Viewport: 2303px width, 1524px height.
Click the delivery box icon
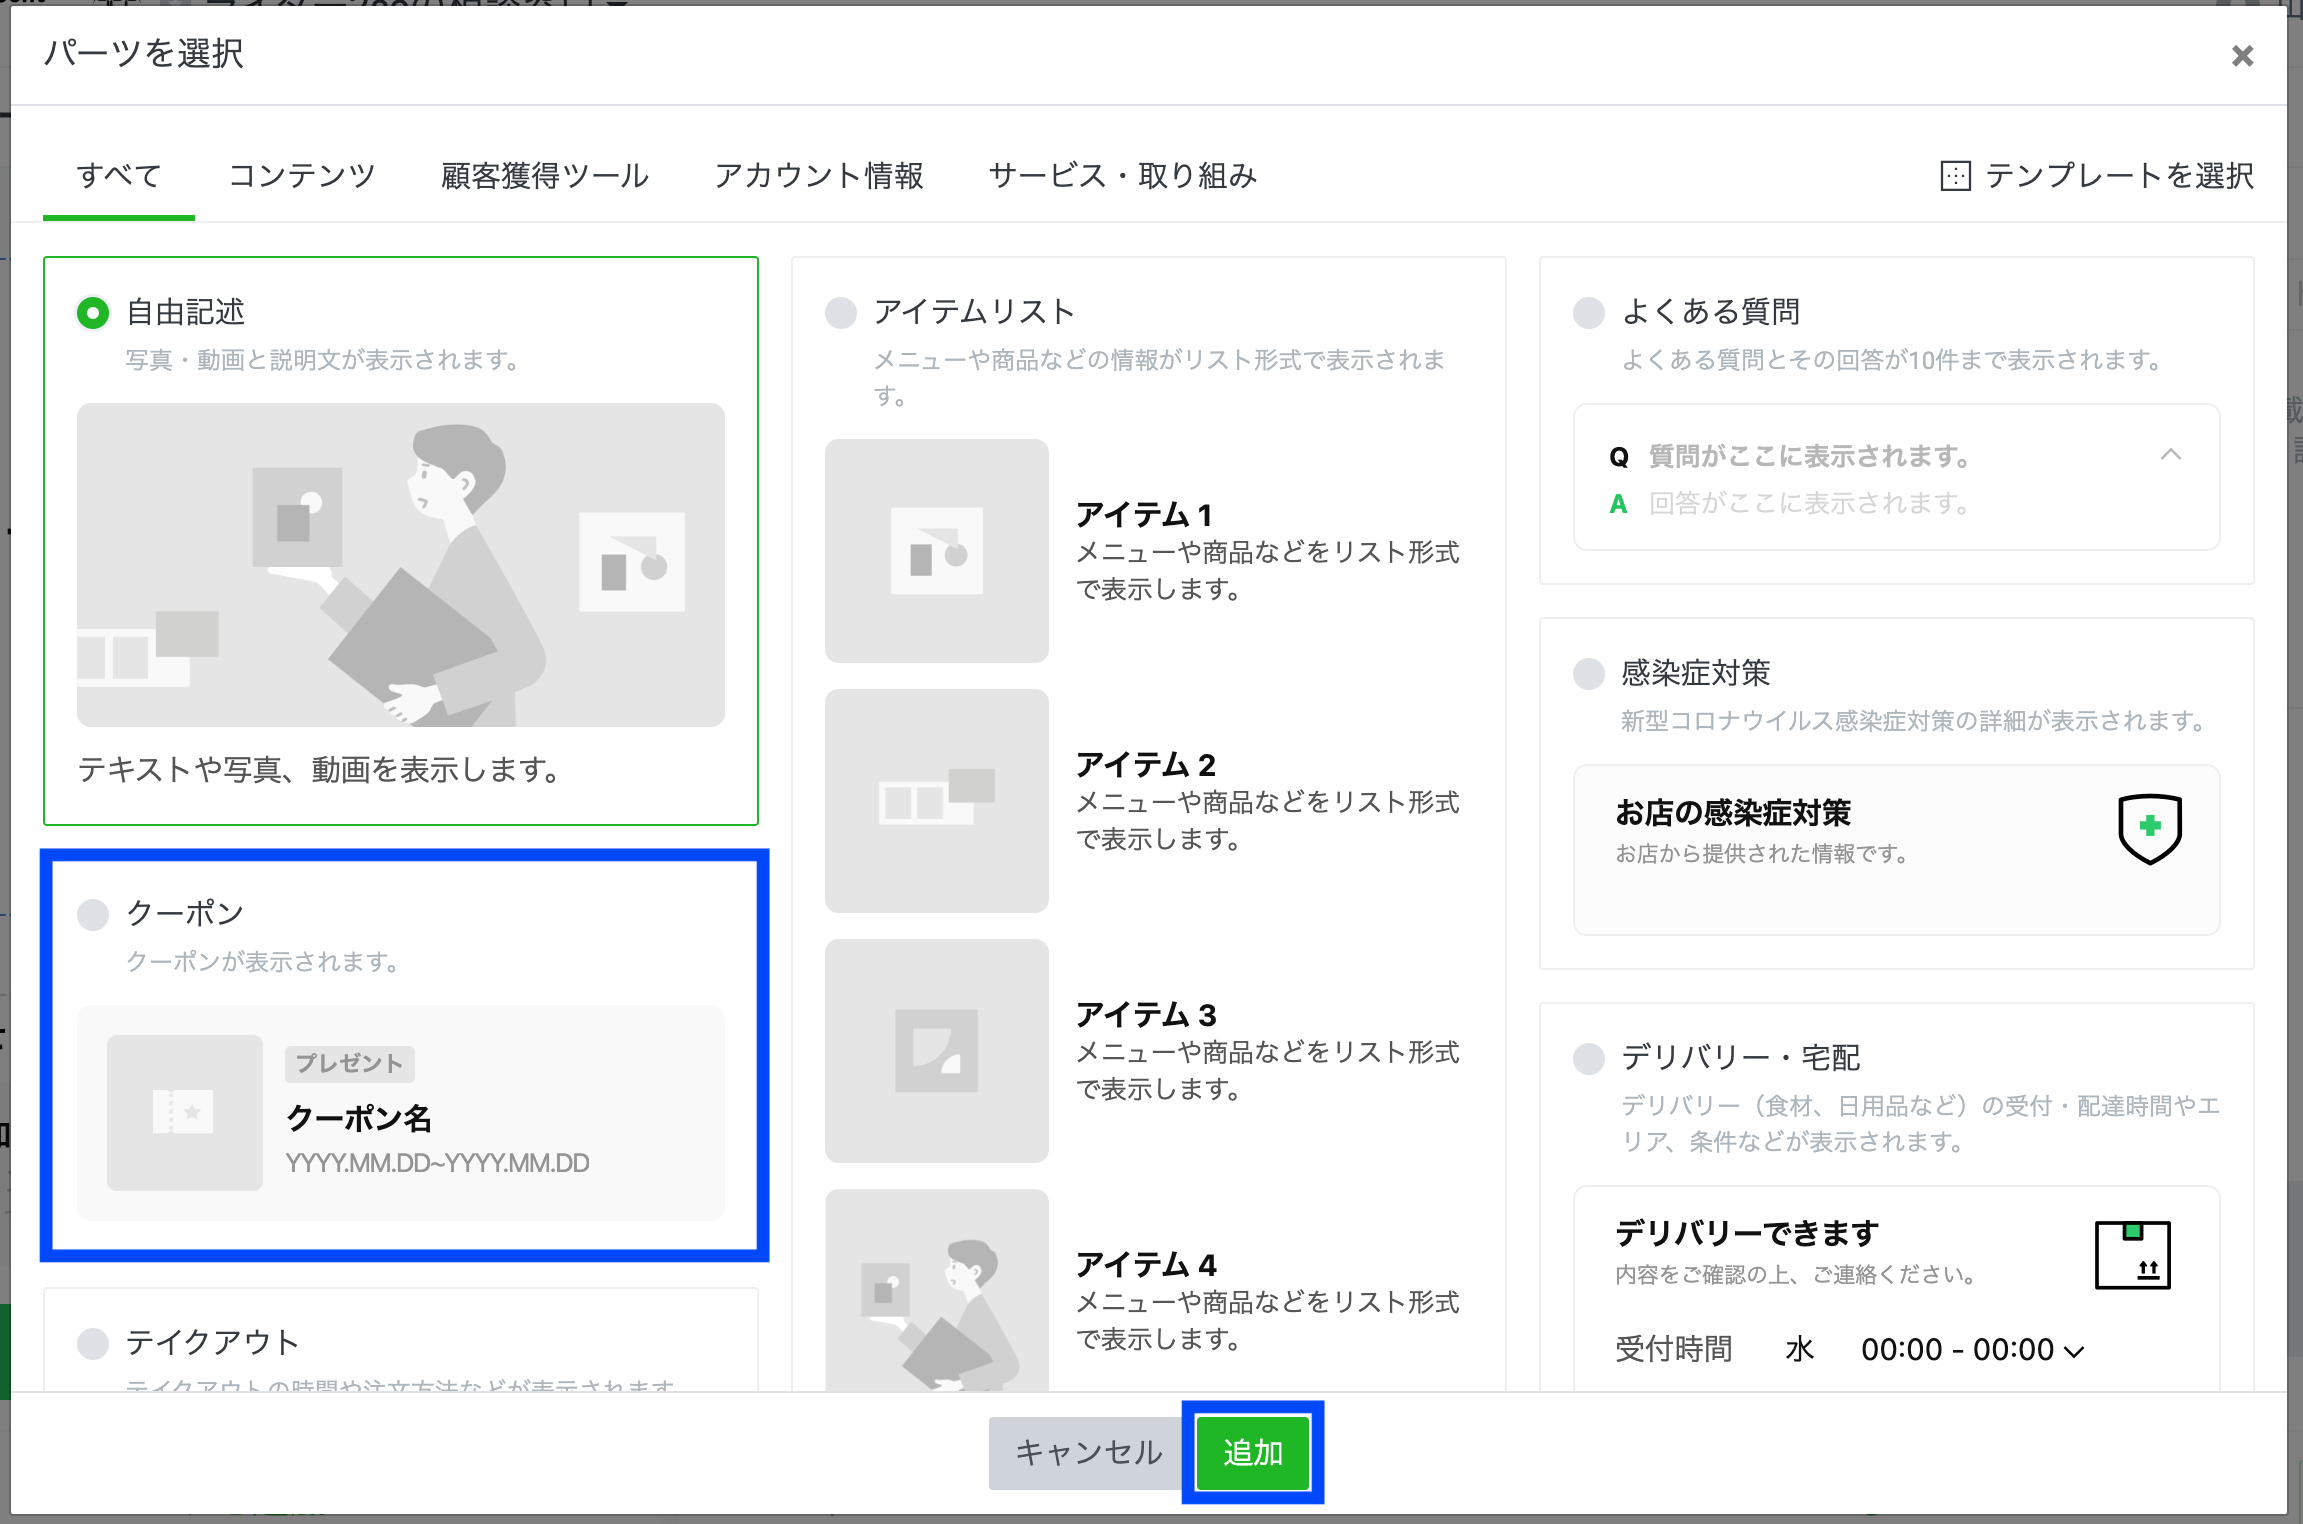[x=2132, y=1254]
